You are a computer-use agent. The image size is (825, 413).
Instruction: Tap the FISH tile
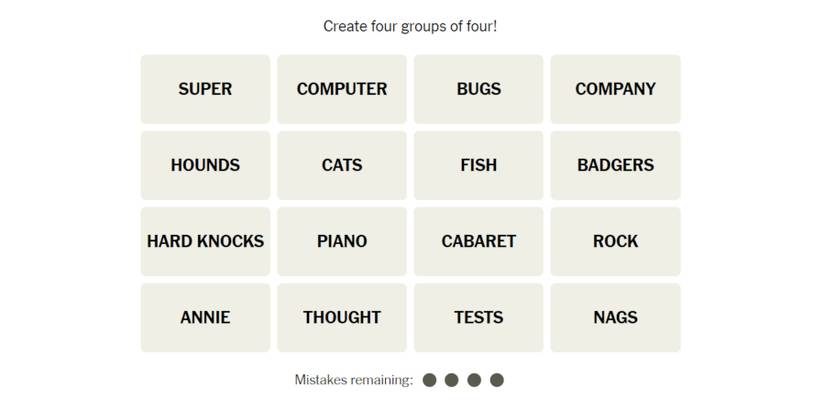tap(478, 165)
